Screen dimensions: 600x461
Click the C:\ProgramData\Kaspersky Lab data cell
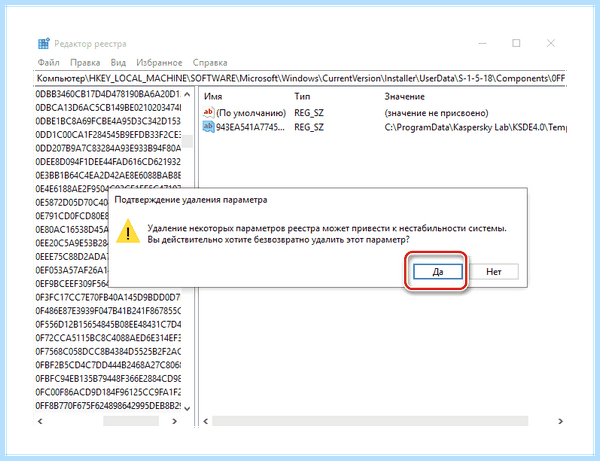475,127
